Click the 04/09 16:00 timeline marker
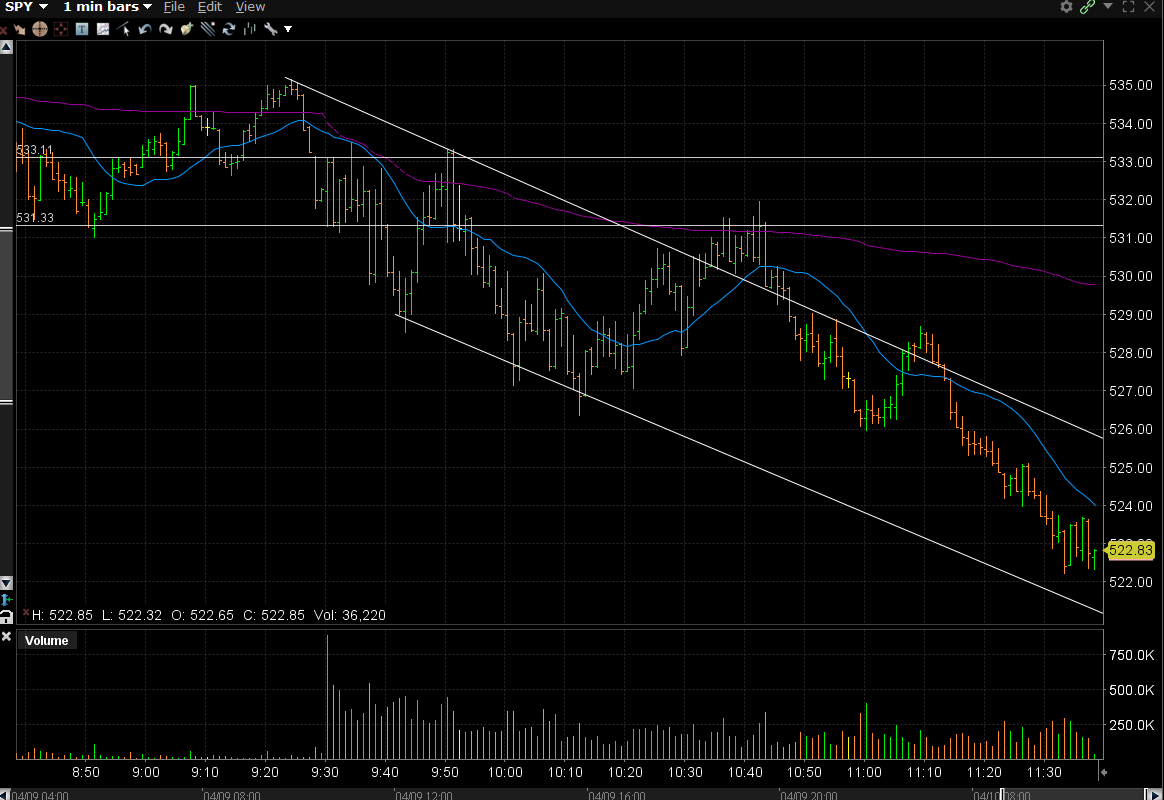This screenshot has width=1164, height=800. pyautogui.click(x=617, y=796)
